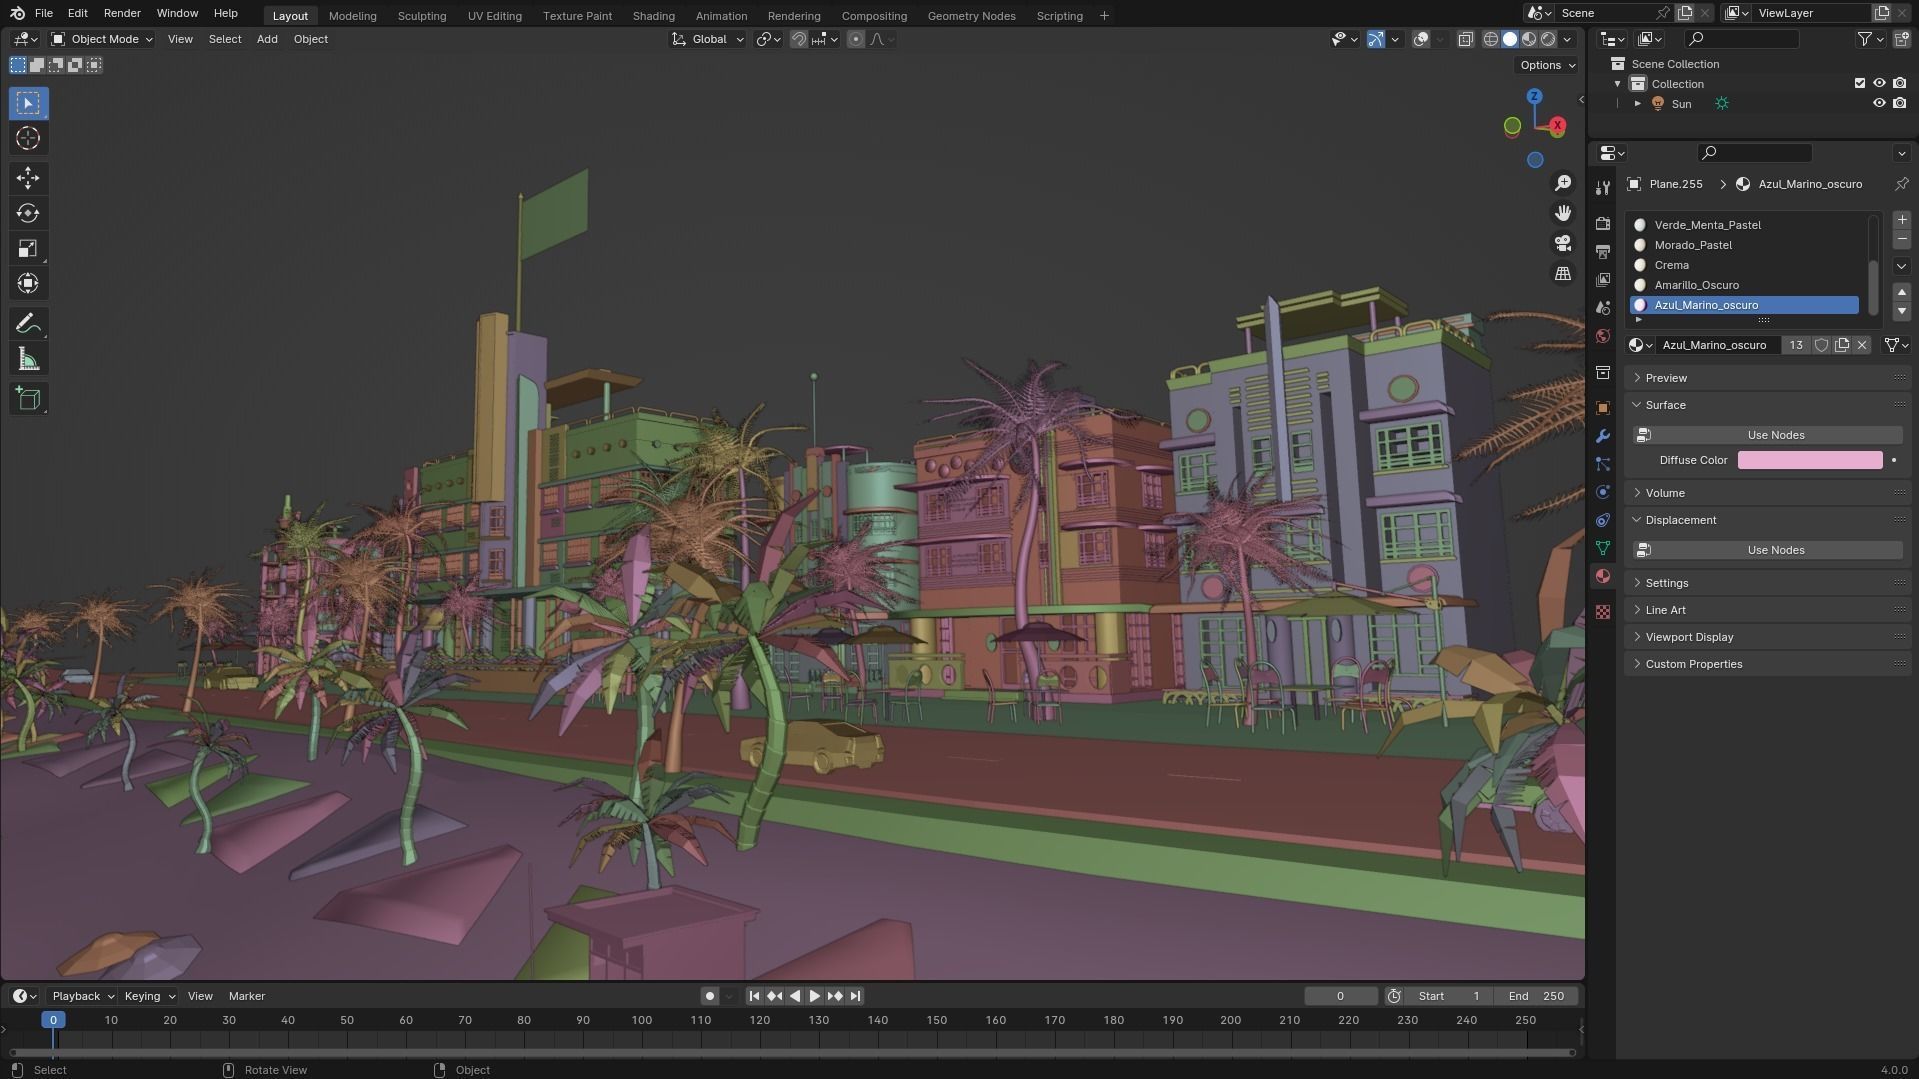Image resolution: width=1919 pixels, height=1079 pixels.
Task: Open the File menu
Action: (x=44, y=13)
